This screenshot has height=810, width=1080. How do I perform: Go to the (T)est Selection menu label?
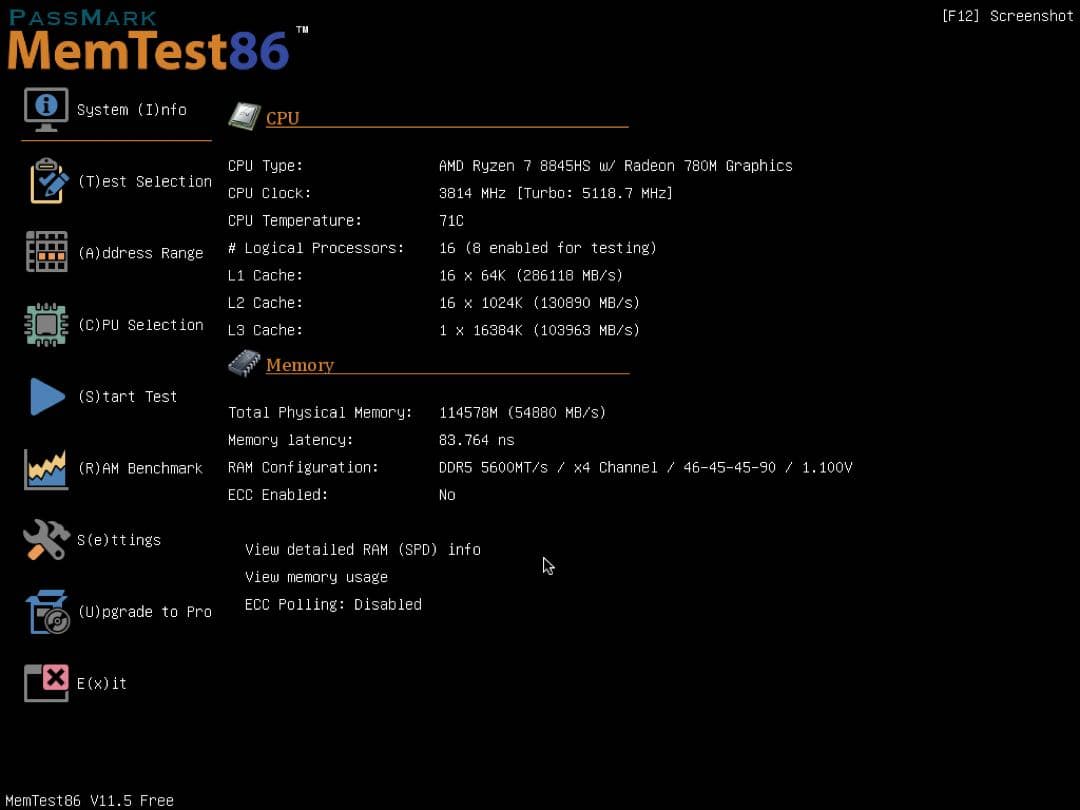(x=144, y=182)
